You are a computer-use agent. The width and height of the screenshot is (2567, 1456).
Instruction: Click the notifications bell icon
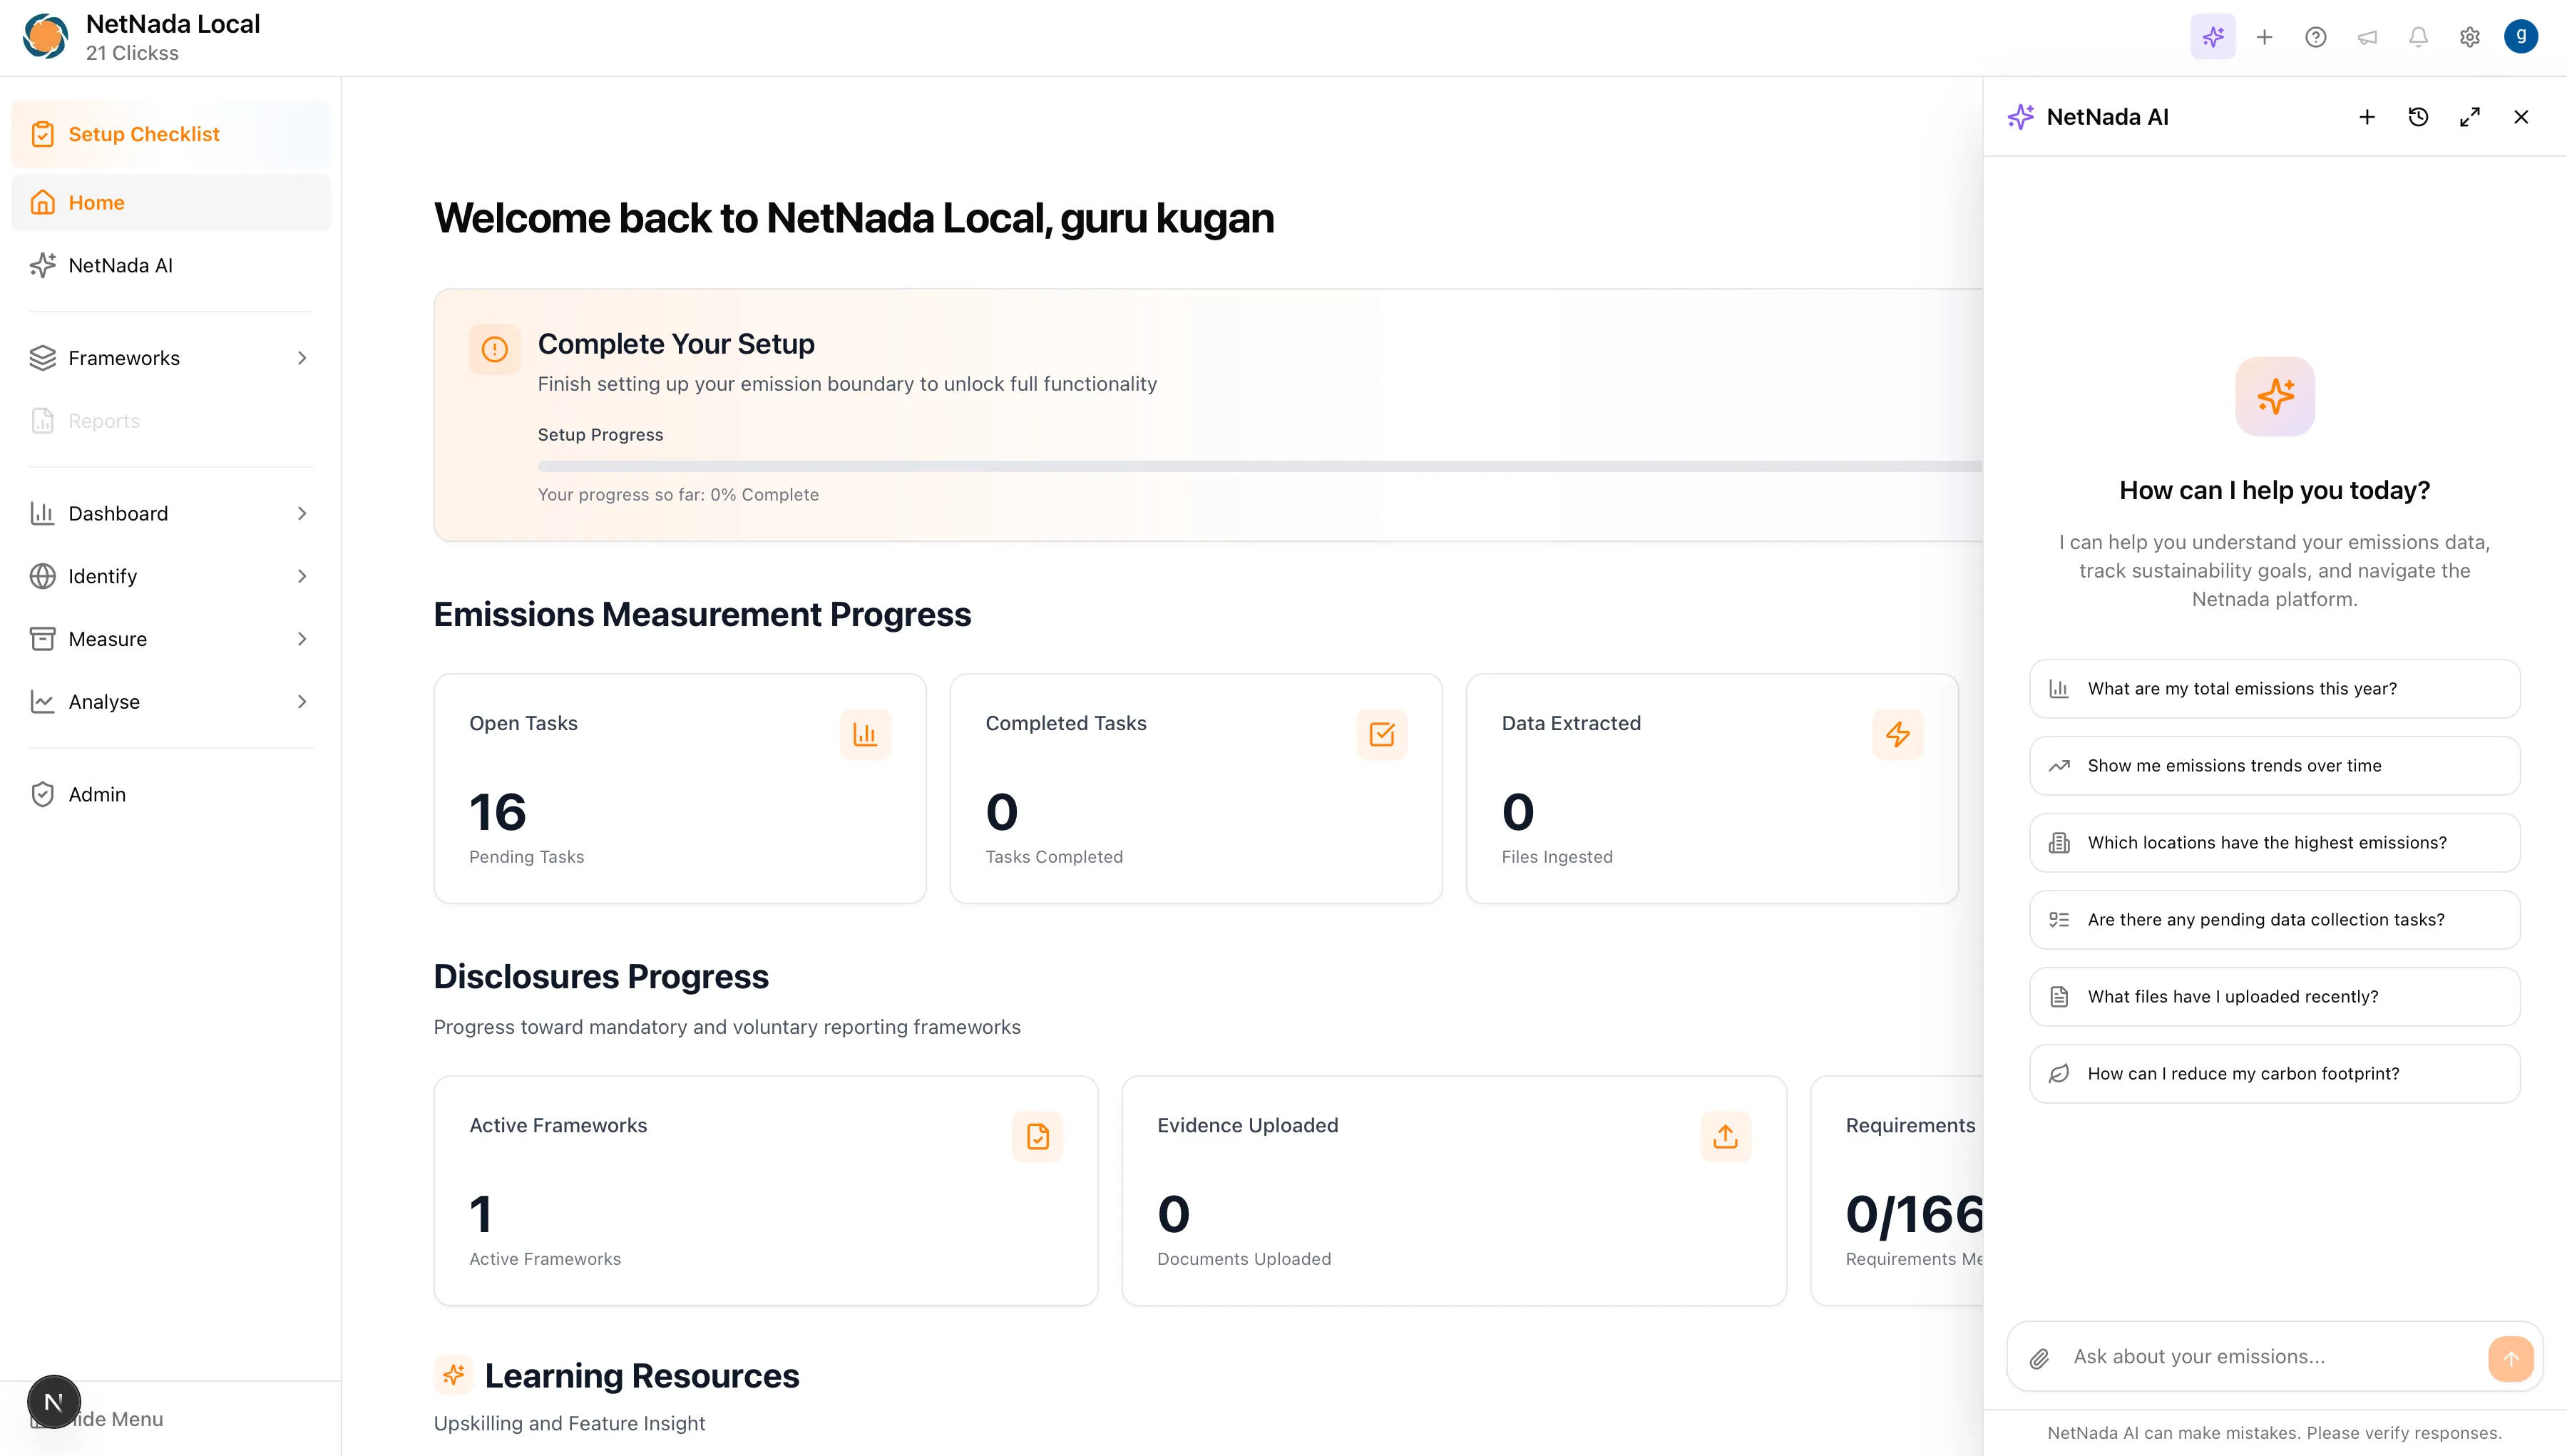[2417, 37]
